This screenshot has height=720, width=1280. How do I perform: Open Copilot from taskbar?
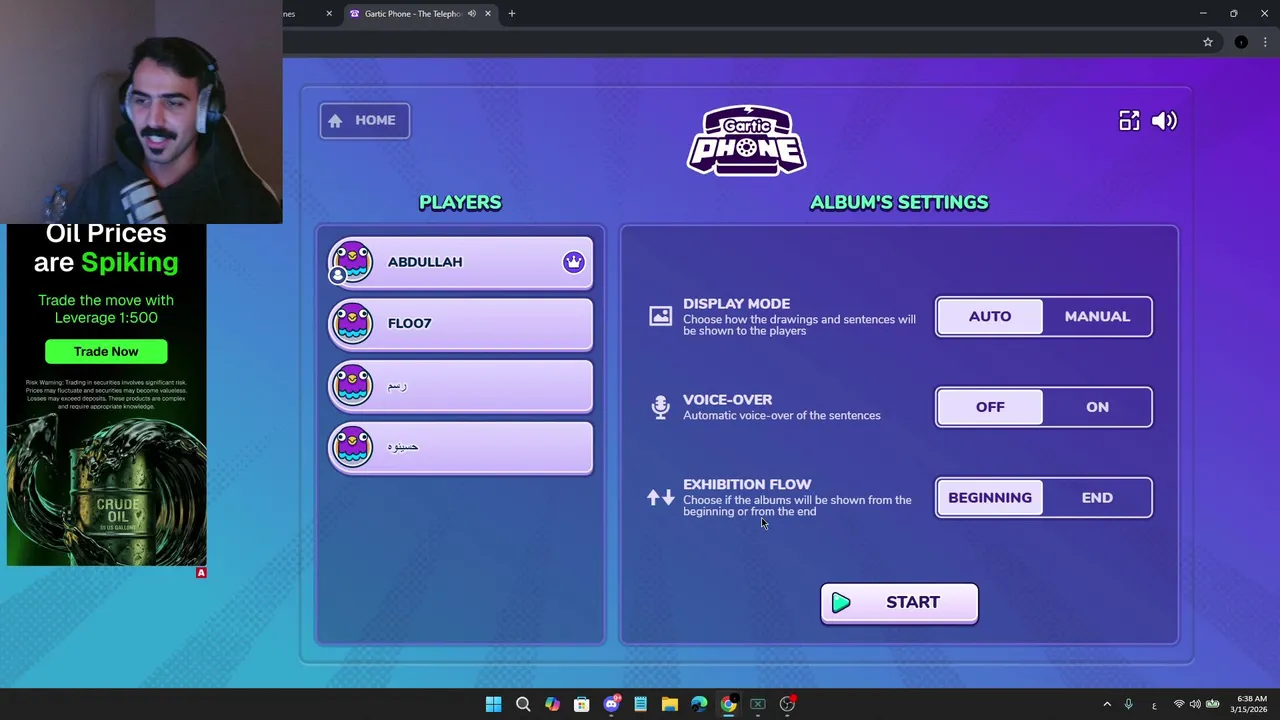click(552, 705)
